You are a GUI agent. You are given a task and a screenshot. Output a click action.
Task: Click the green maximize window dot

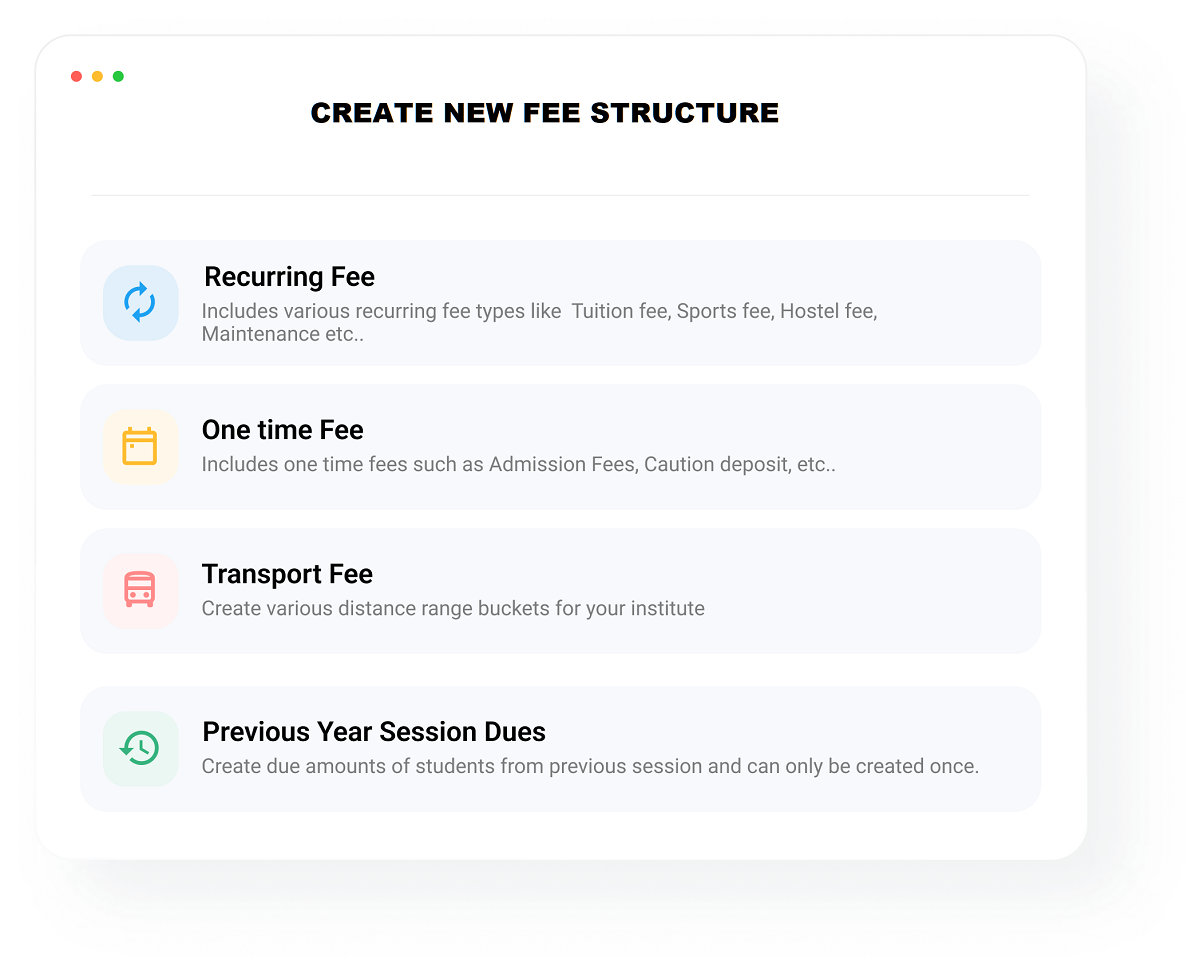118,77
